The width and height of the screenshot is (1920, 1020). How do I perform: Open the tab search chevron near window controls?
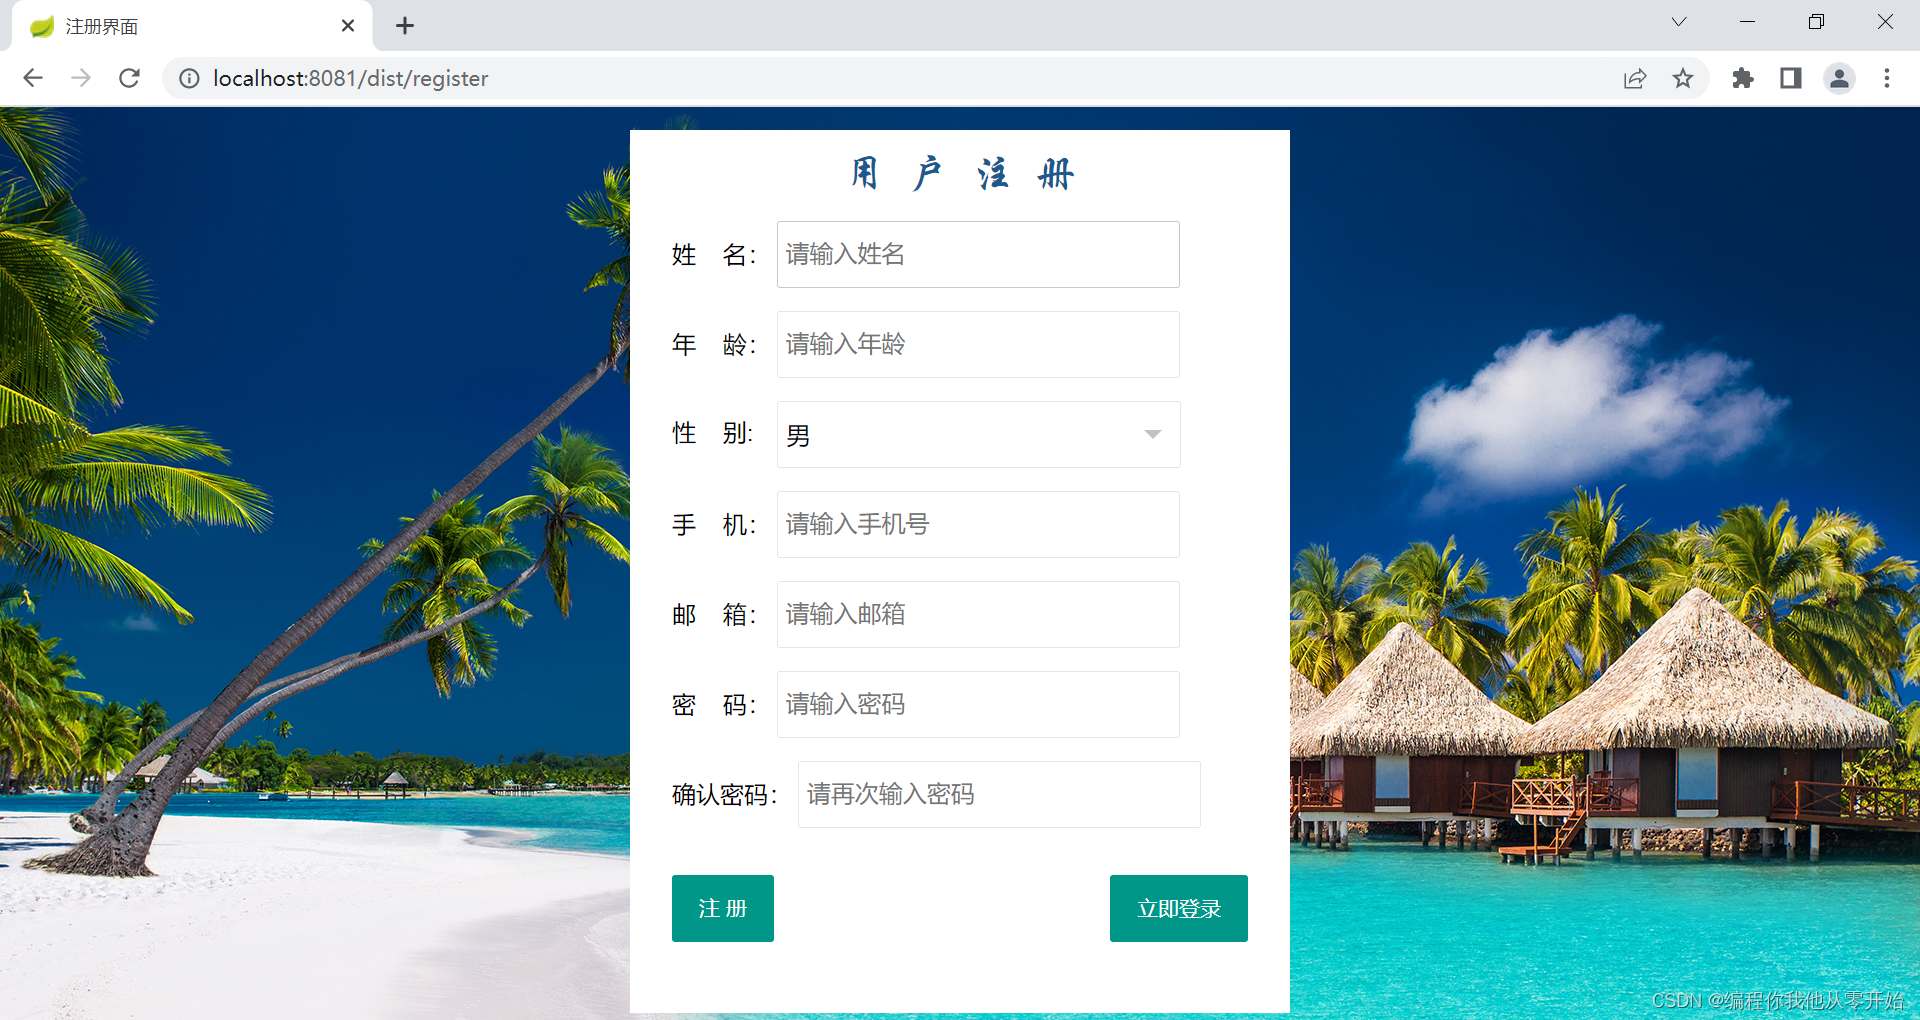coord(1678,22)
